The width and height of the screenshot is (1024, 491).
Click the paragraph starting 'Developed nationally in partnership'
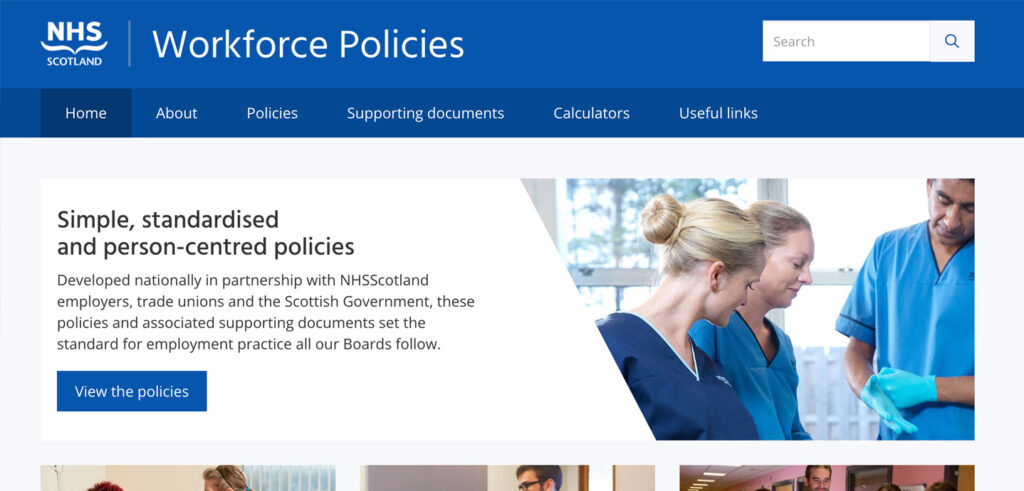[x=265, y=310]
